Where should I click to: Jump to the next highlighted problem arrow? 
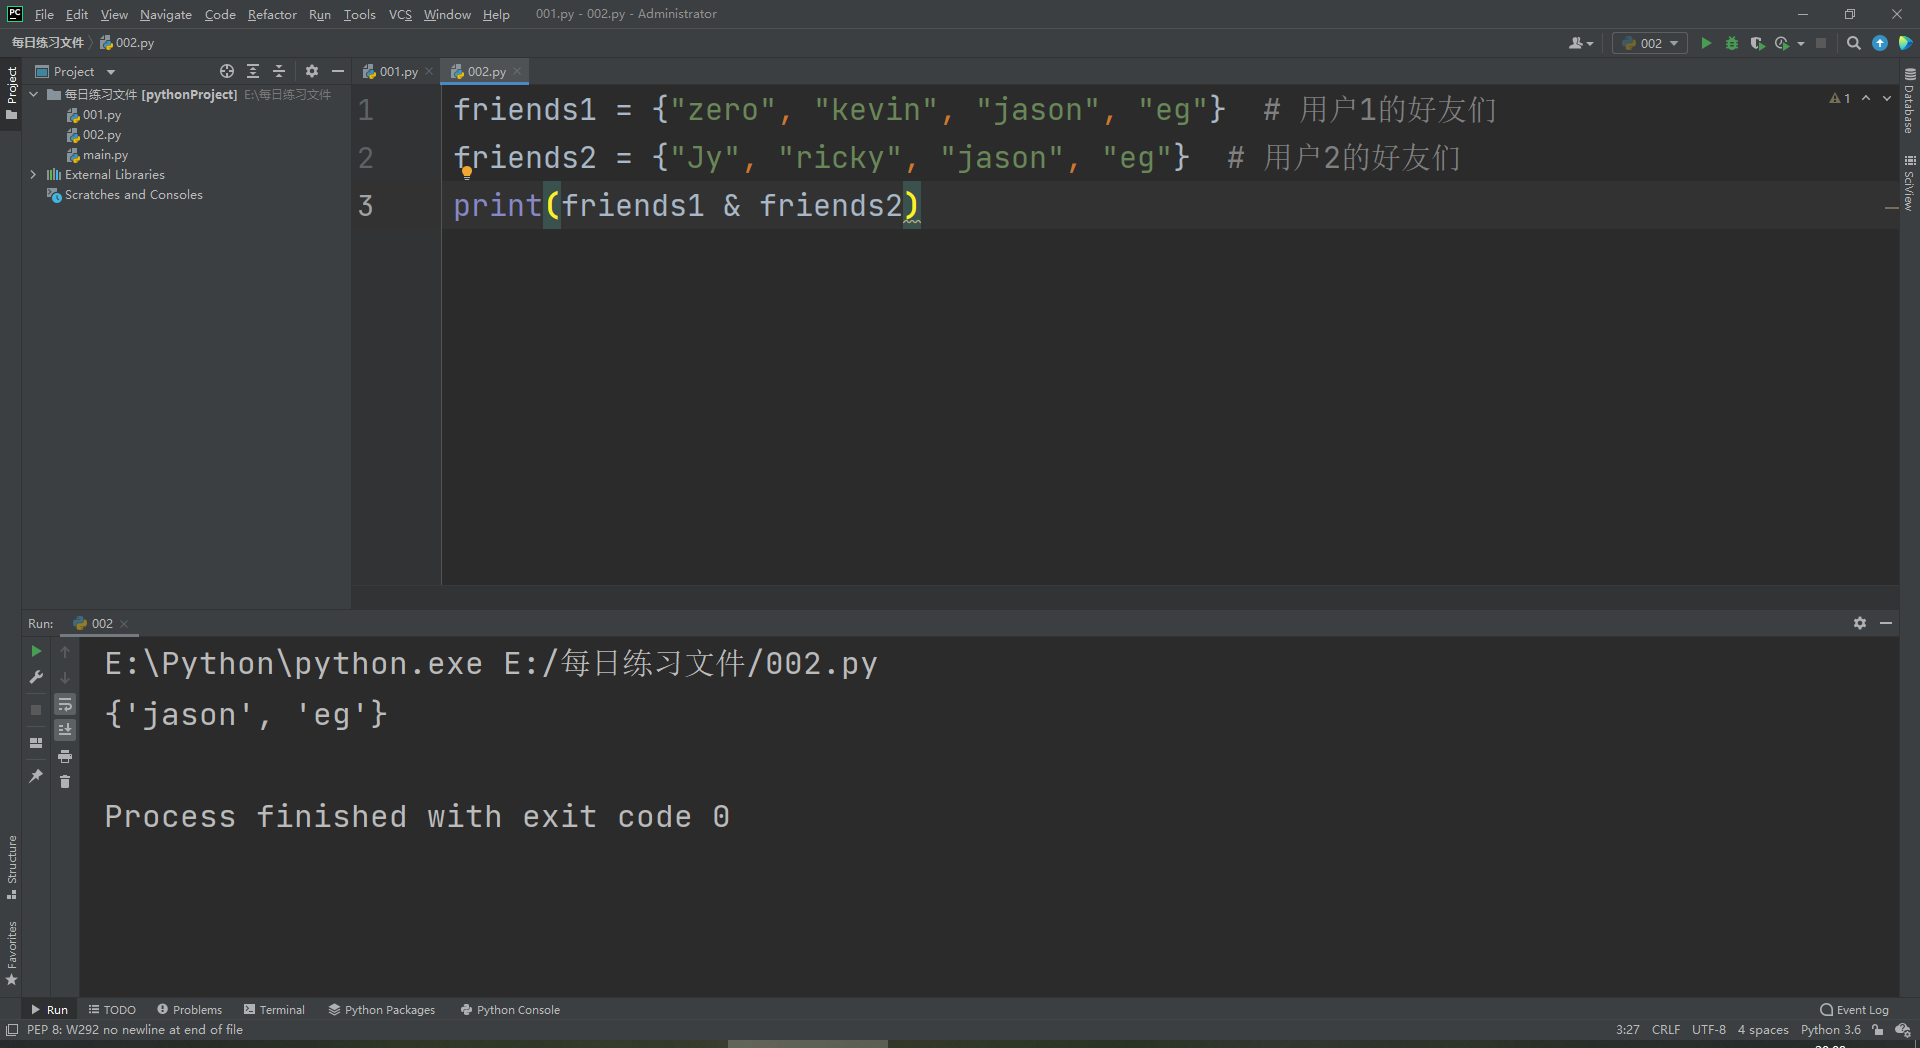click(1887, 98)
